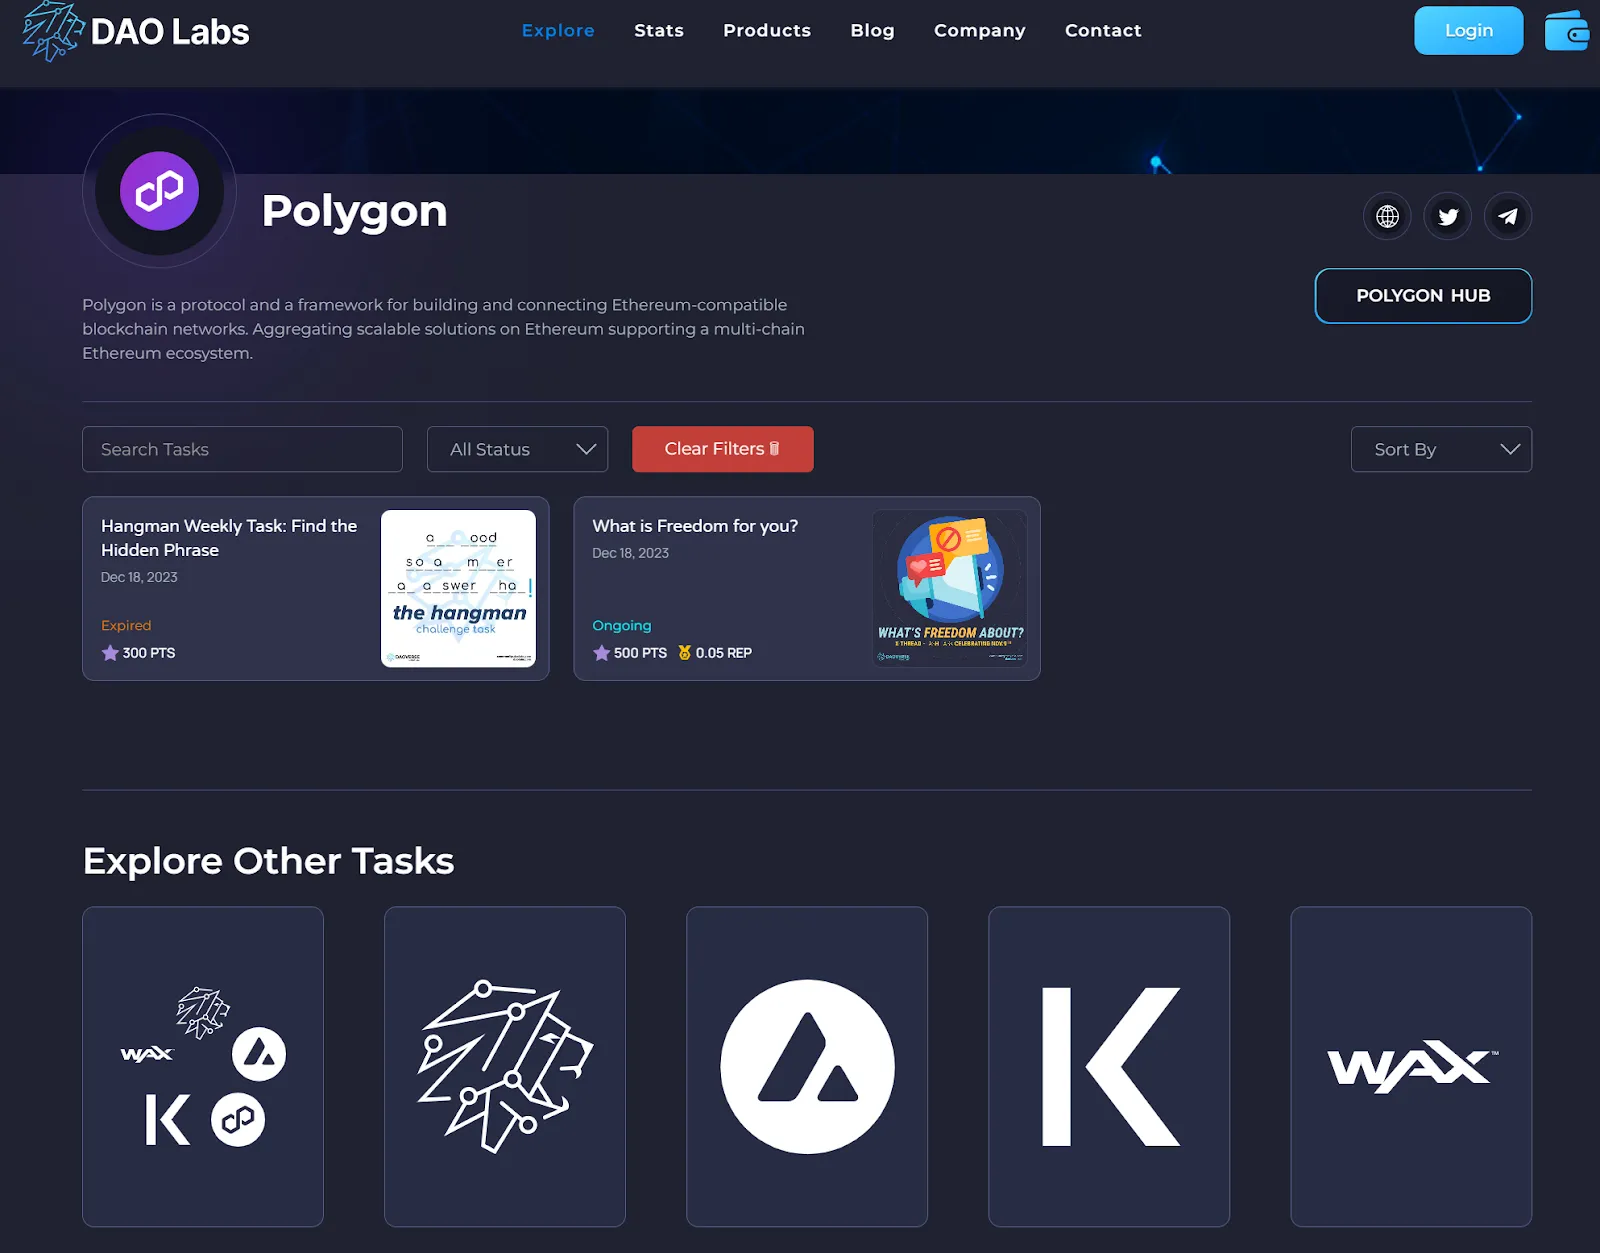Go to the Contact page
Screen dimensions: 1600x1253
pyautogui.click(x=1103, y=31)
